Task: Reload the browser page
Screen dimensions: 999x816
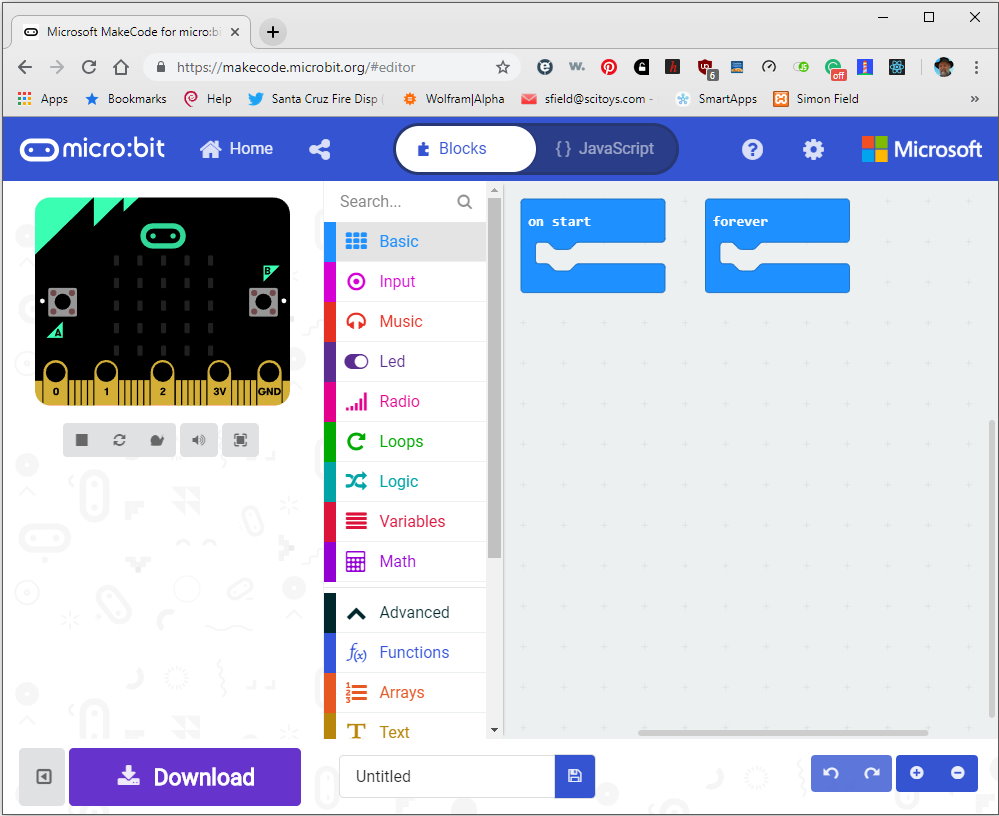Action: pos(89,67)
